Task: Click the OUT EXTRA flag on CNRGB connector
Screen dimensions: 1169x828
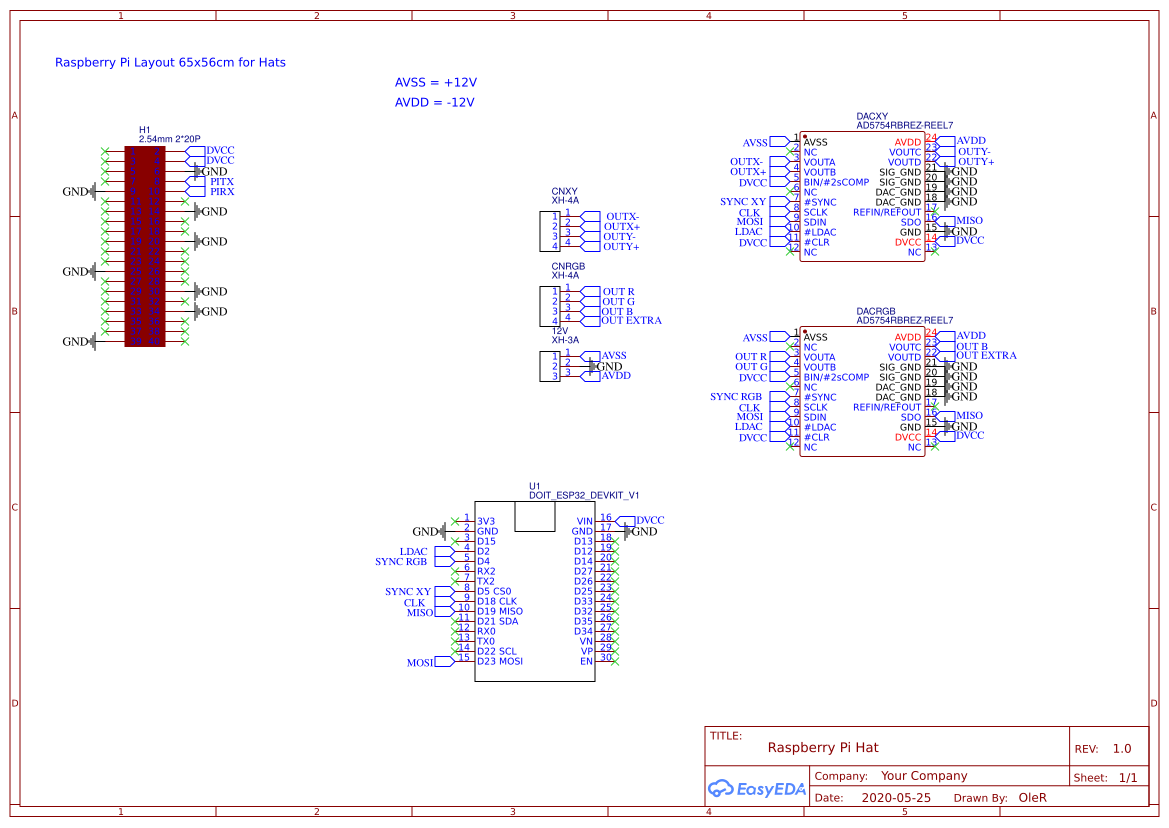Action: click(x=630, y=321)
